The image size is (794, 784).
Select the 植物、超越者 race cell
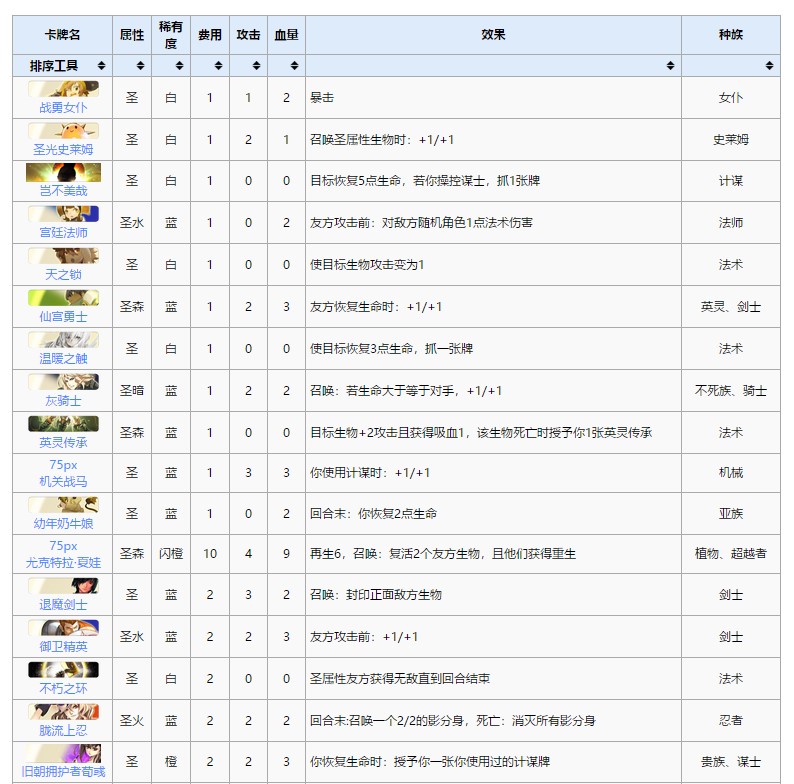[731, 554]
